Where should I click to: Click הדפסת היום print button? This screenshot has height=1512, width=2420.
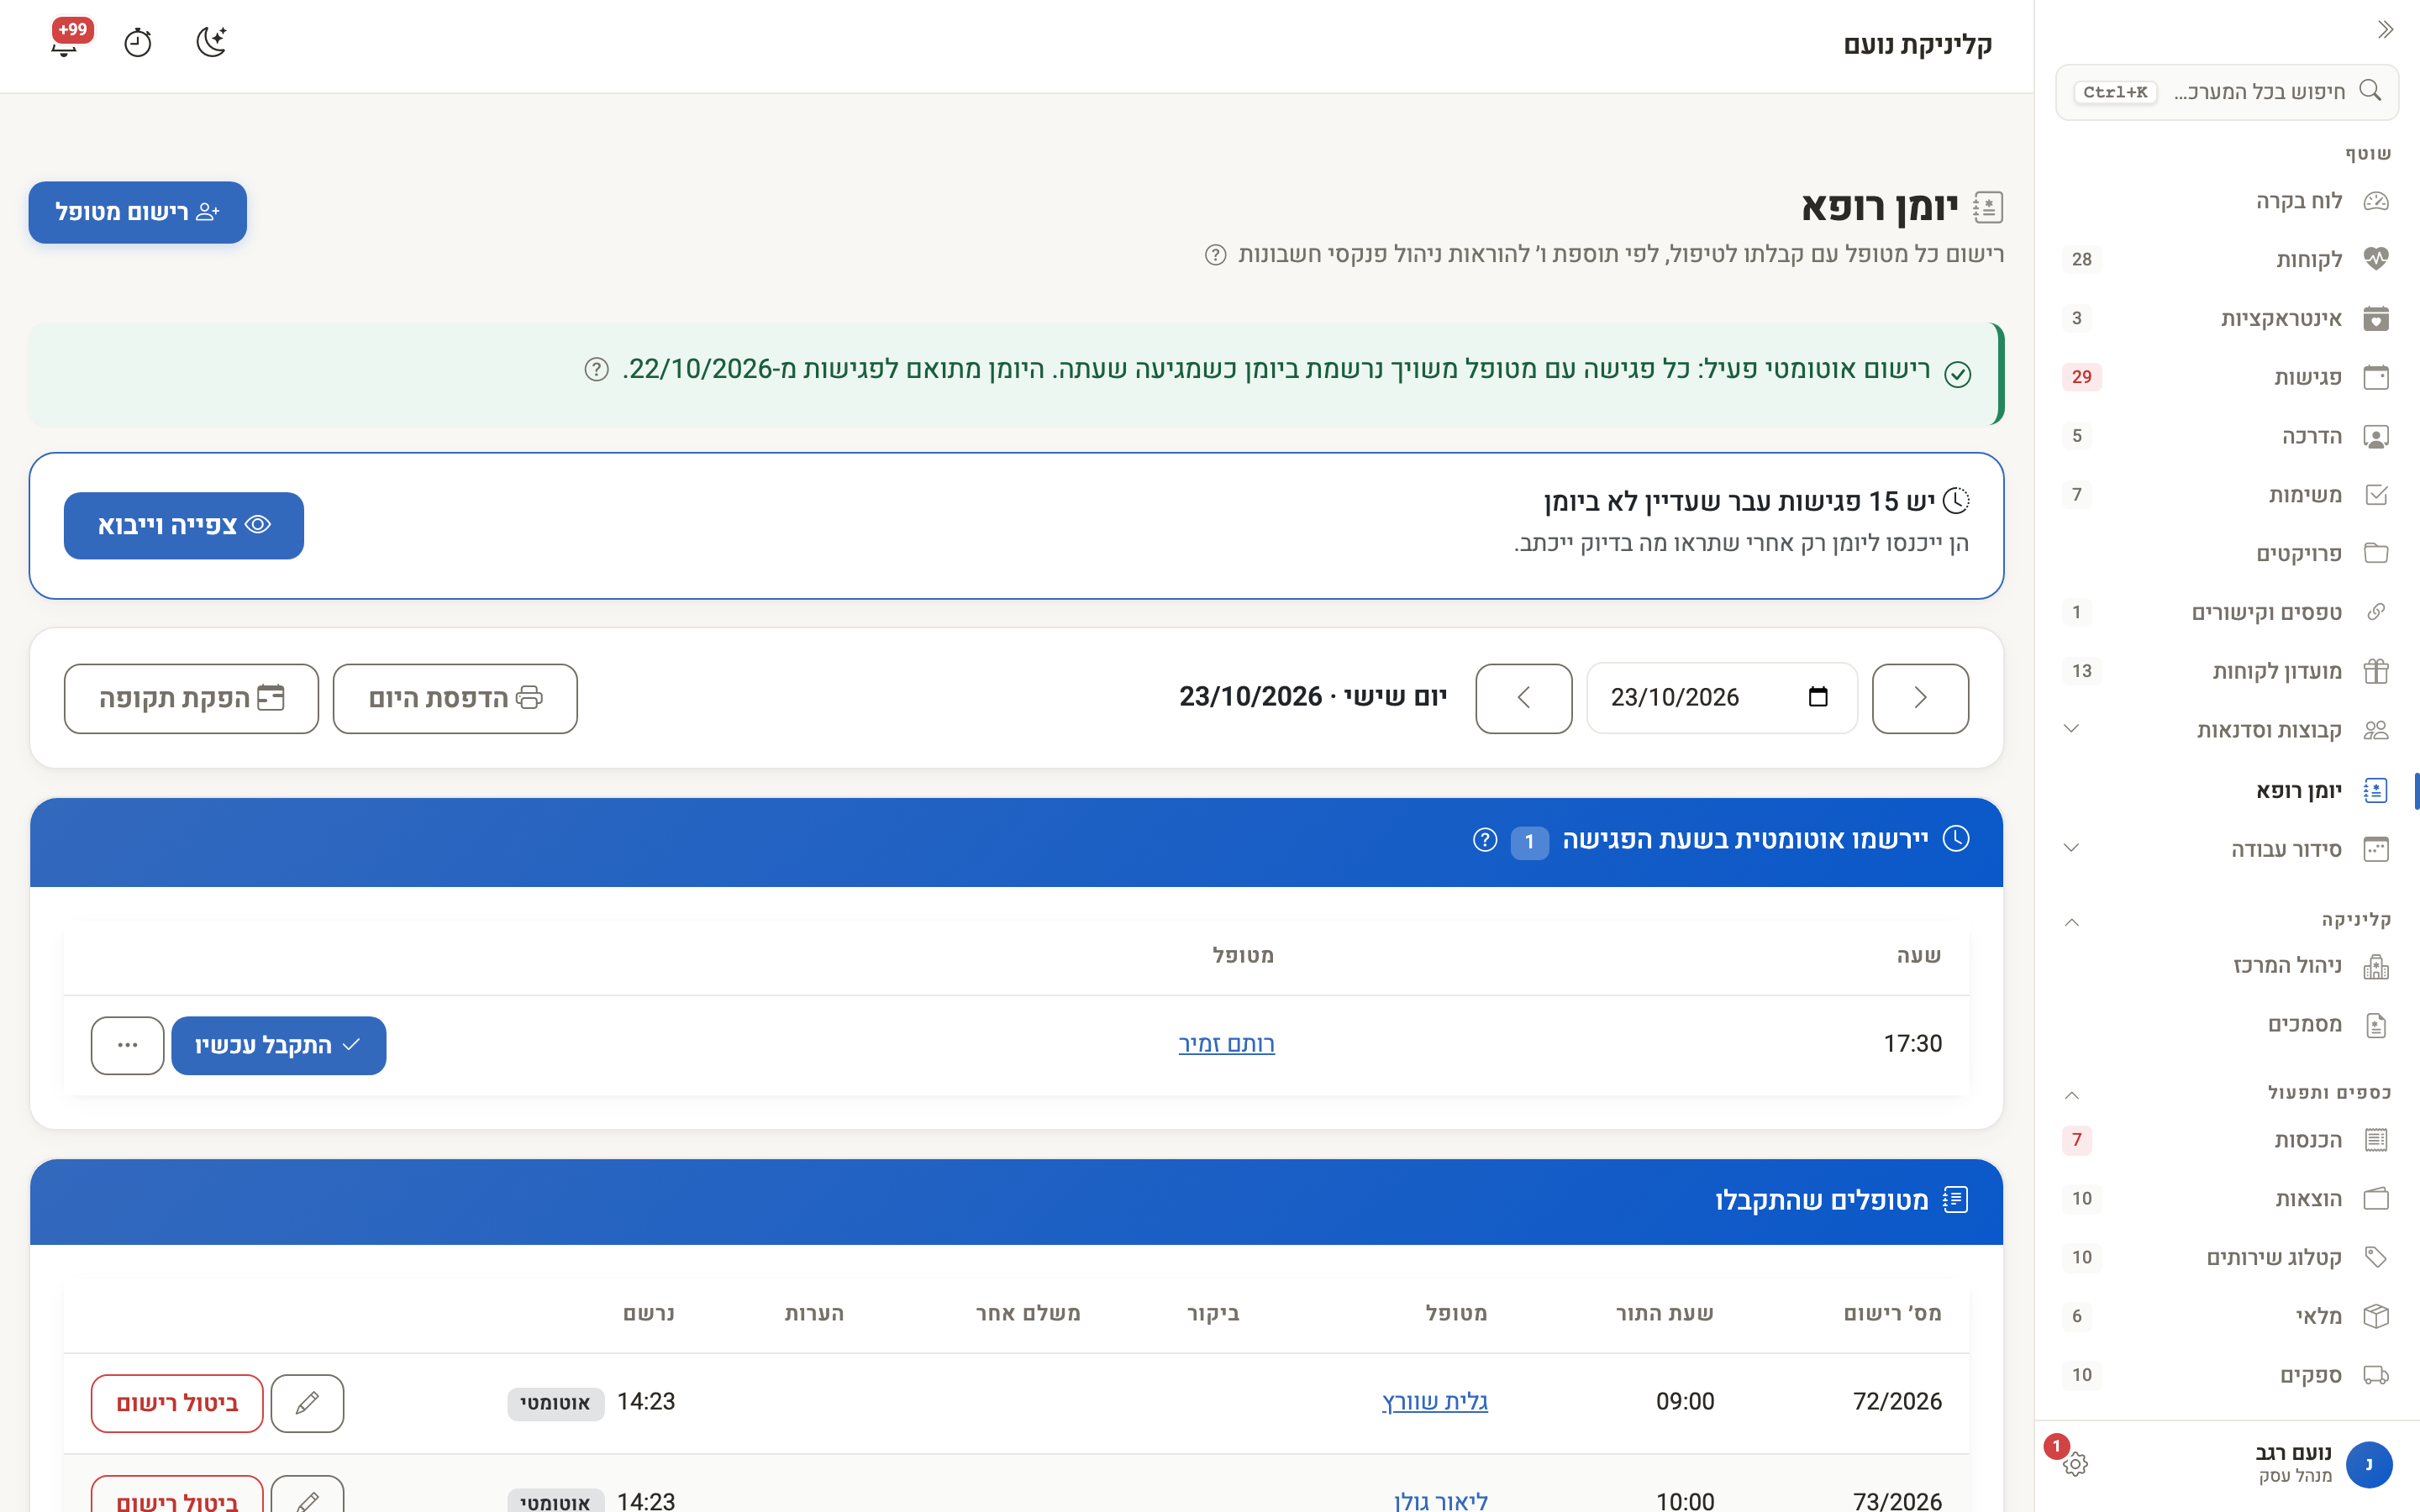[x=455, y=698]
